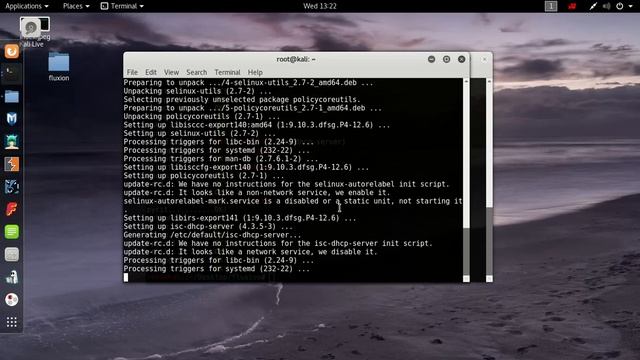This screenshot has width=640, height=360.
Task: Minimize the root@kali terminal window
Action: tap(431, 59)
